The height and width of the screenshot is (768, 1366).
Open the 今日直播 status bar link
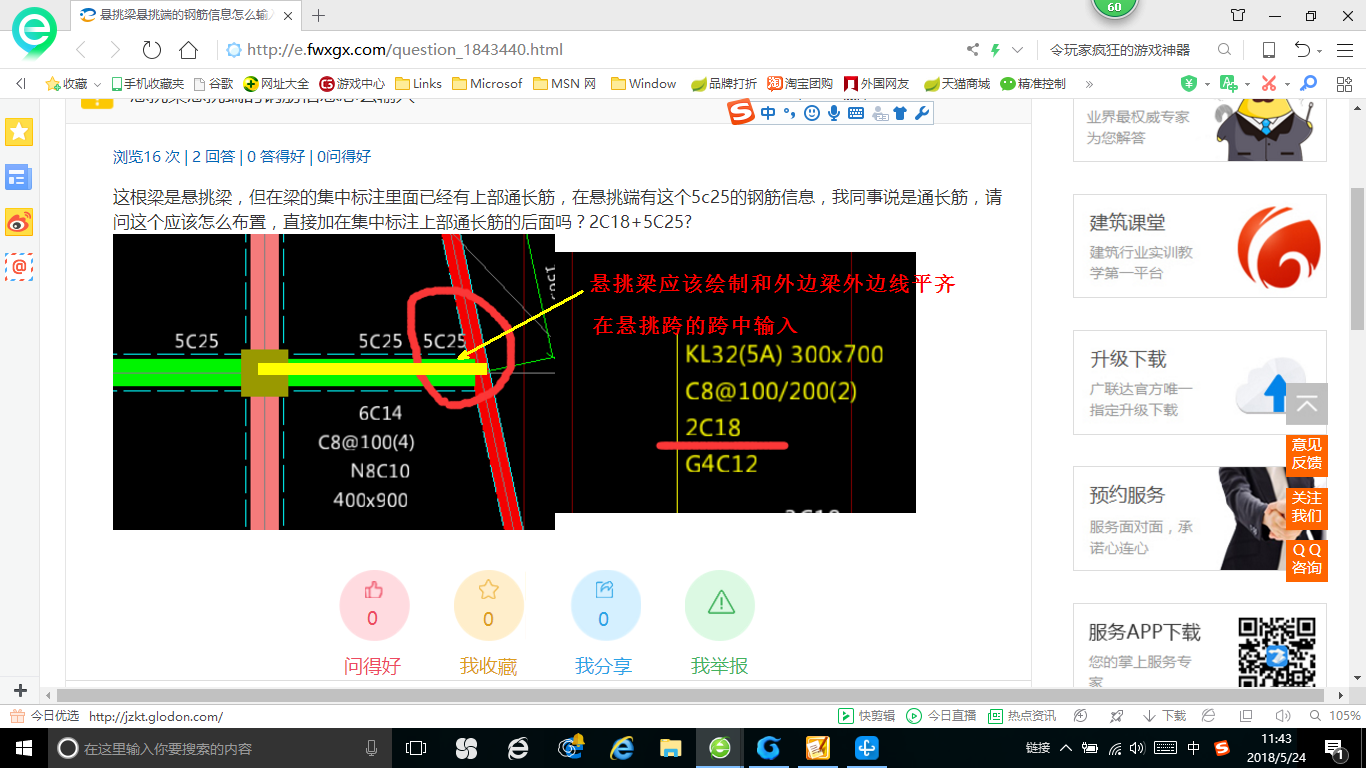(x=941, y=716)
